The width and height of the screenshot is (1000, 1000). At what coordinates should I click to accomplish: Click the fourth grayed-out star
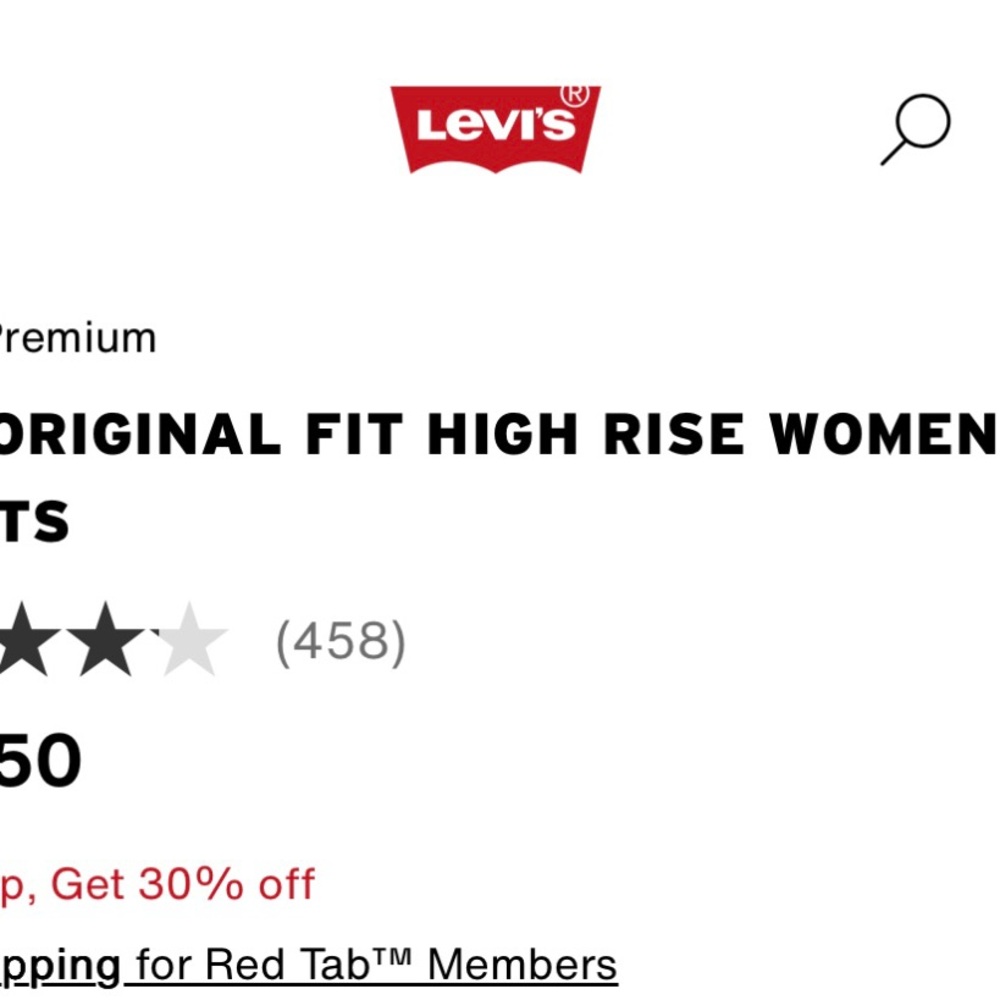[x=188, y=638]
